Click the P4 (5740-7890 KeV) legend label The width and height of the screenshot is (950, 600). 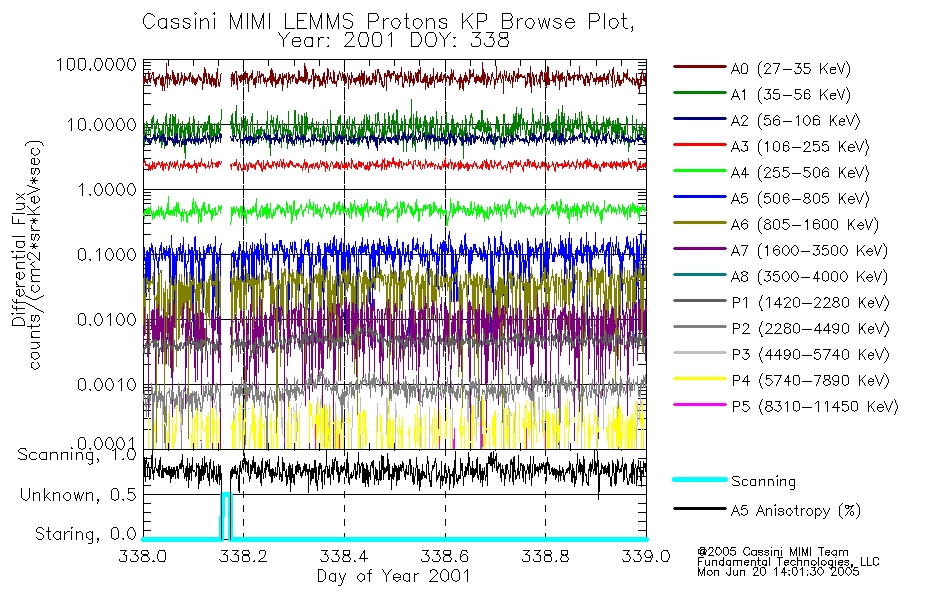click(810, 381)
